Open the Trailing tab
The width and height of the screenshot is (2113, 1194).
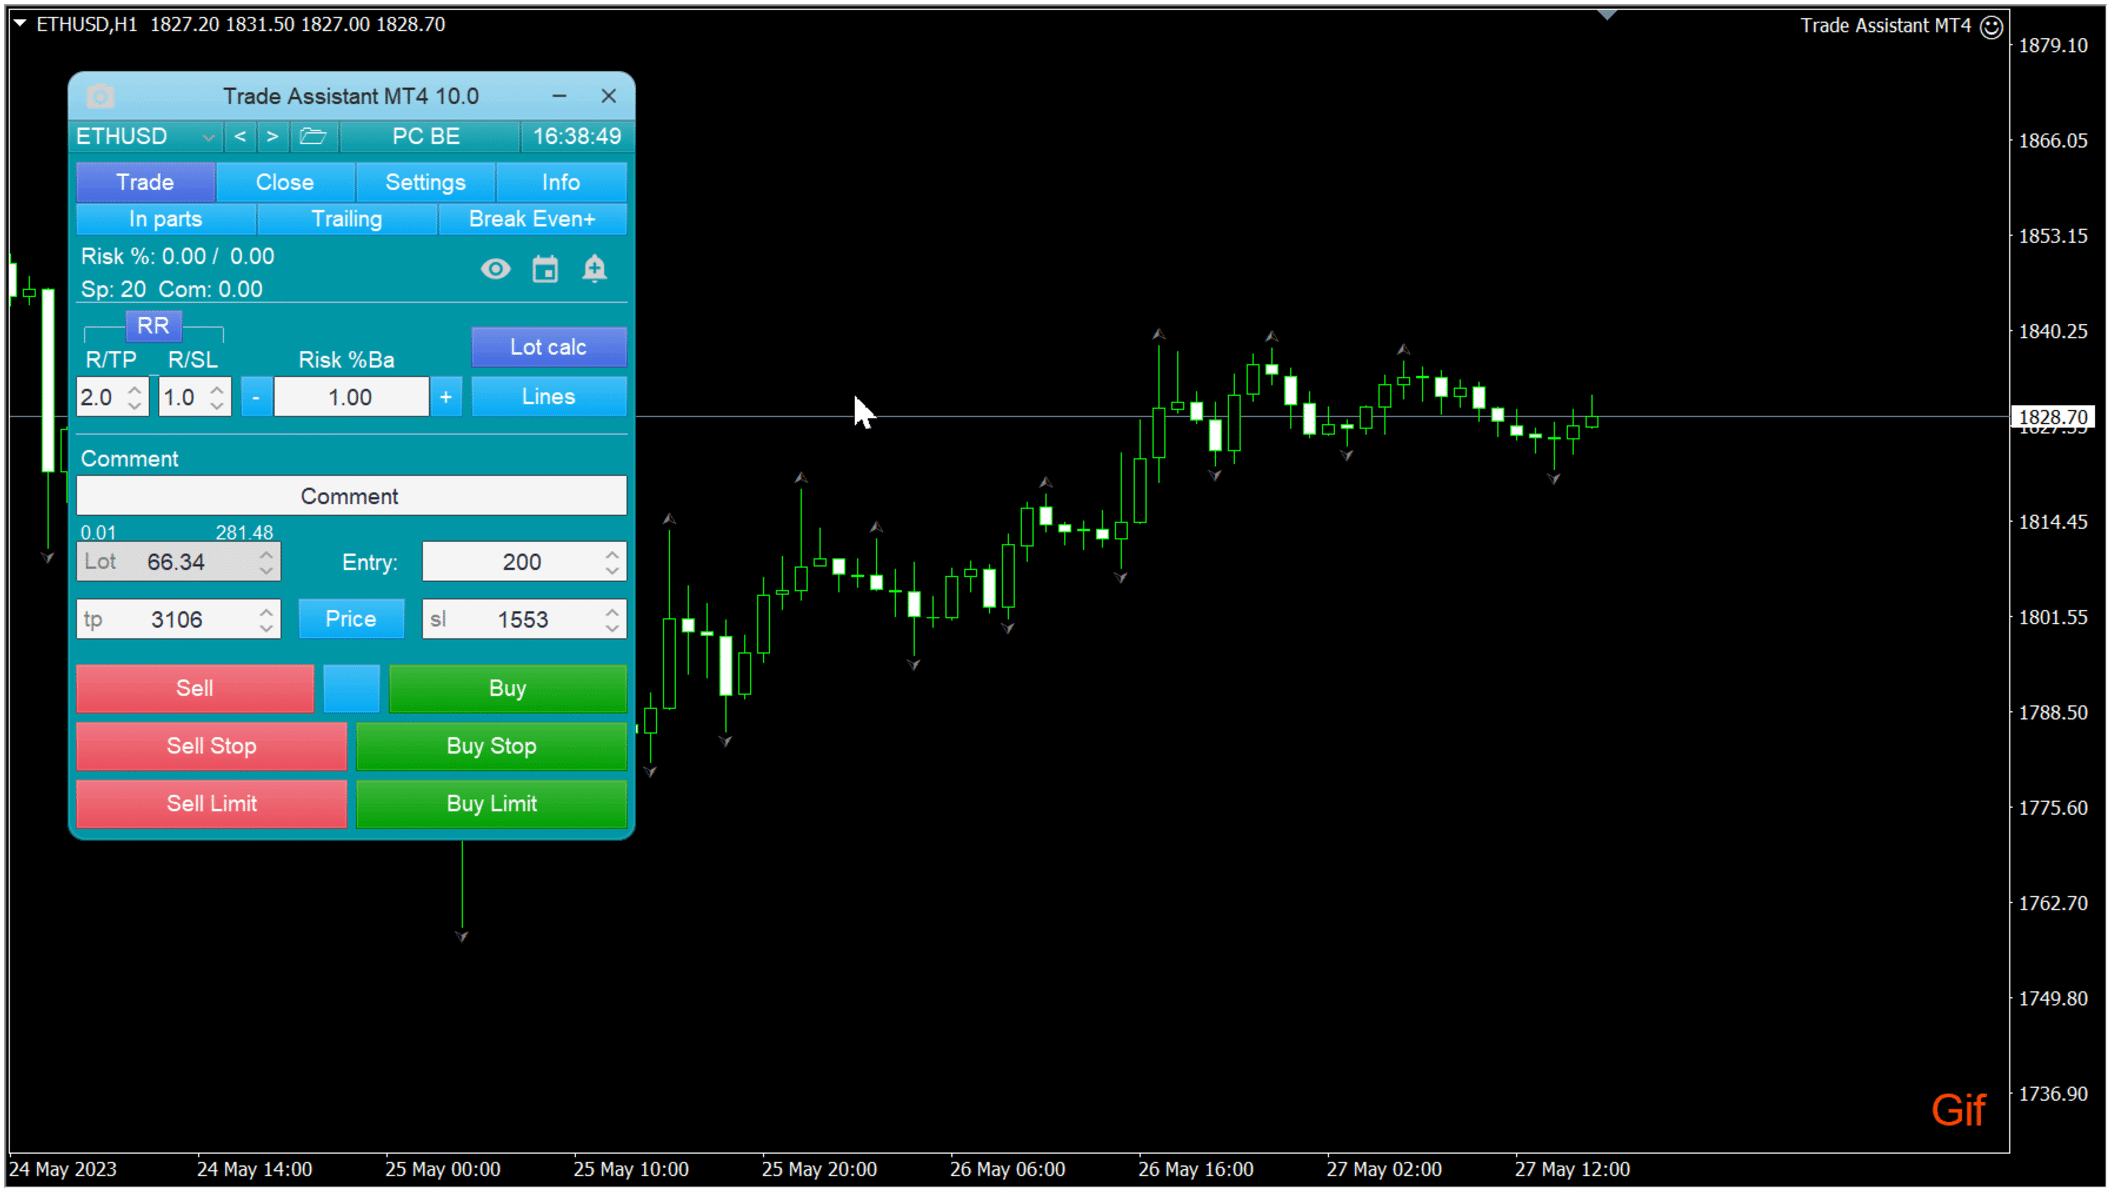pos(346,219)
